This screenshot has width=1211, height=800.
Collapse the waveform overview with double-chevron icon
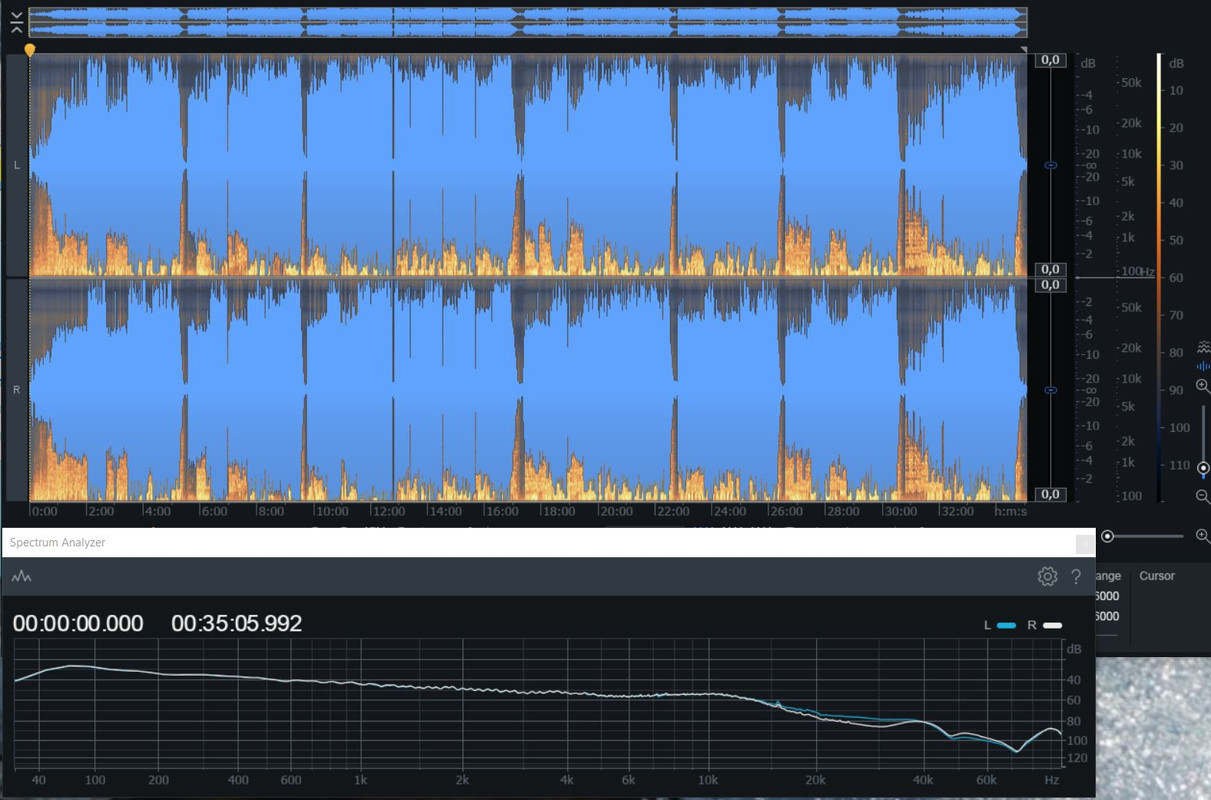click(x=17, y=23)
